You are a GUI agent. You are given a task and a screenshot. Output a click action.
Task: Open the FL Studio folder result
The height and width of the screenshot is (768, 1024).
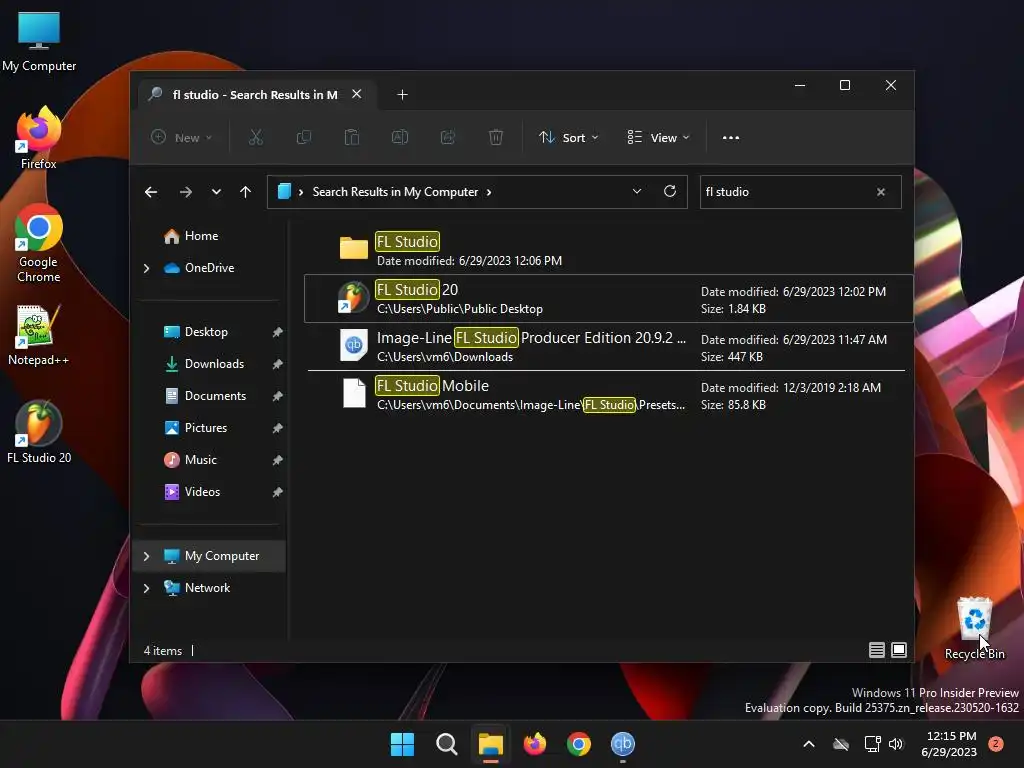pos(609,250)
